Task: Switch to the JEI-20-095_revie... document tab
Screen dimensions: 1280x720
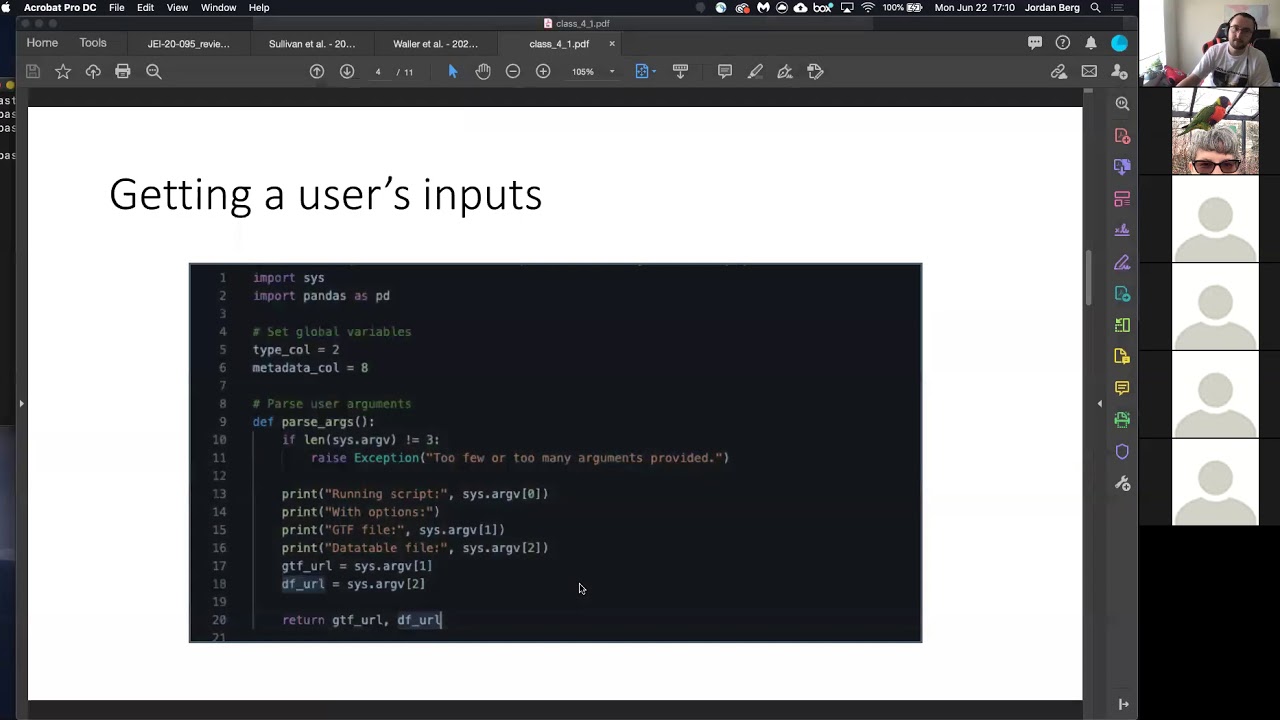Action: (x=188, y=44)
